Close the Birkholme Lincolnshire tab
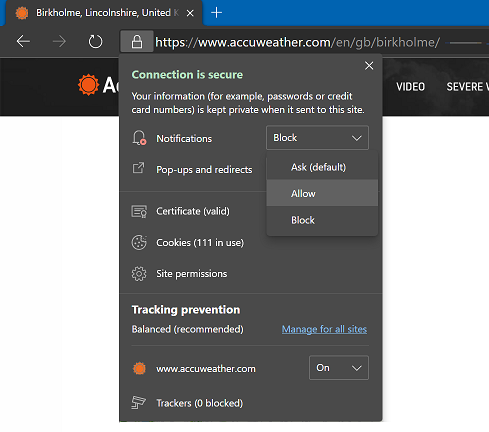Image resolution: width=489 pixels, height=432 pixels. (190, 13)
